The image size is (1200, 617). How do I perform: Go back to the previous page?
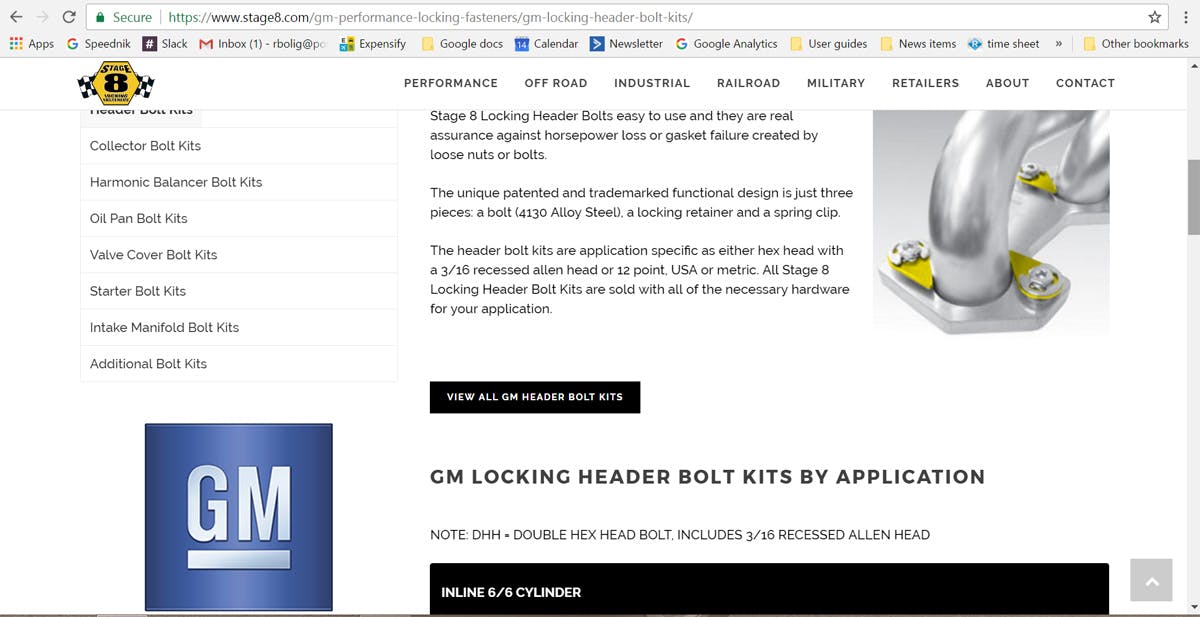pyautogui.click(x=16, y=17)
